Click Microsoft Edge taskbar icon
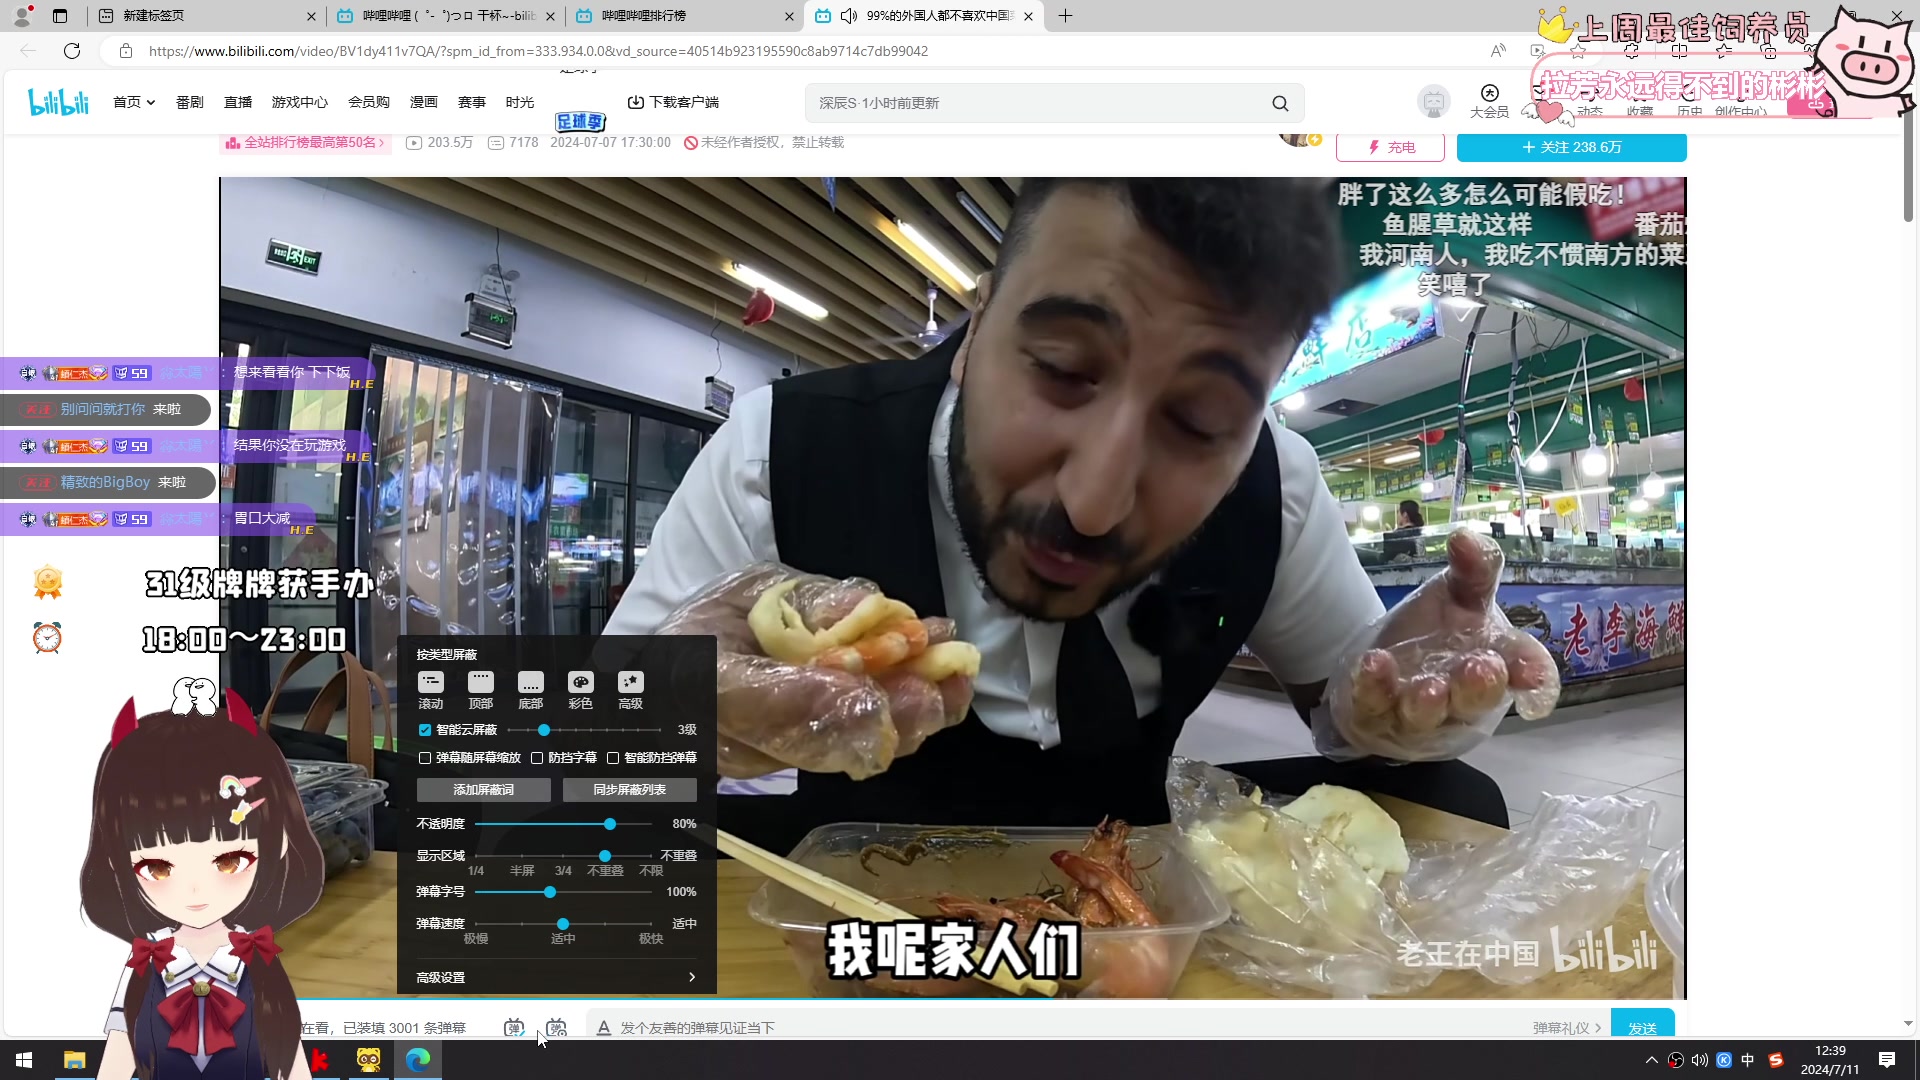Image resolution: width=1920 pixels, height=1080 pixels. coord(418,1060)
